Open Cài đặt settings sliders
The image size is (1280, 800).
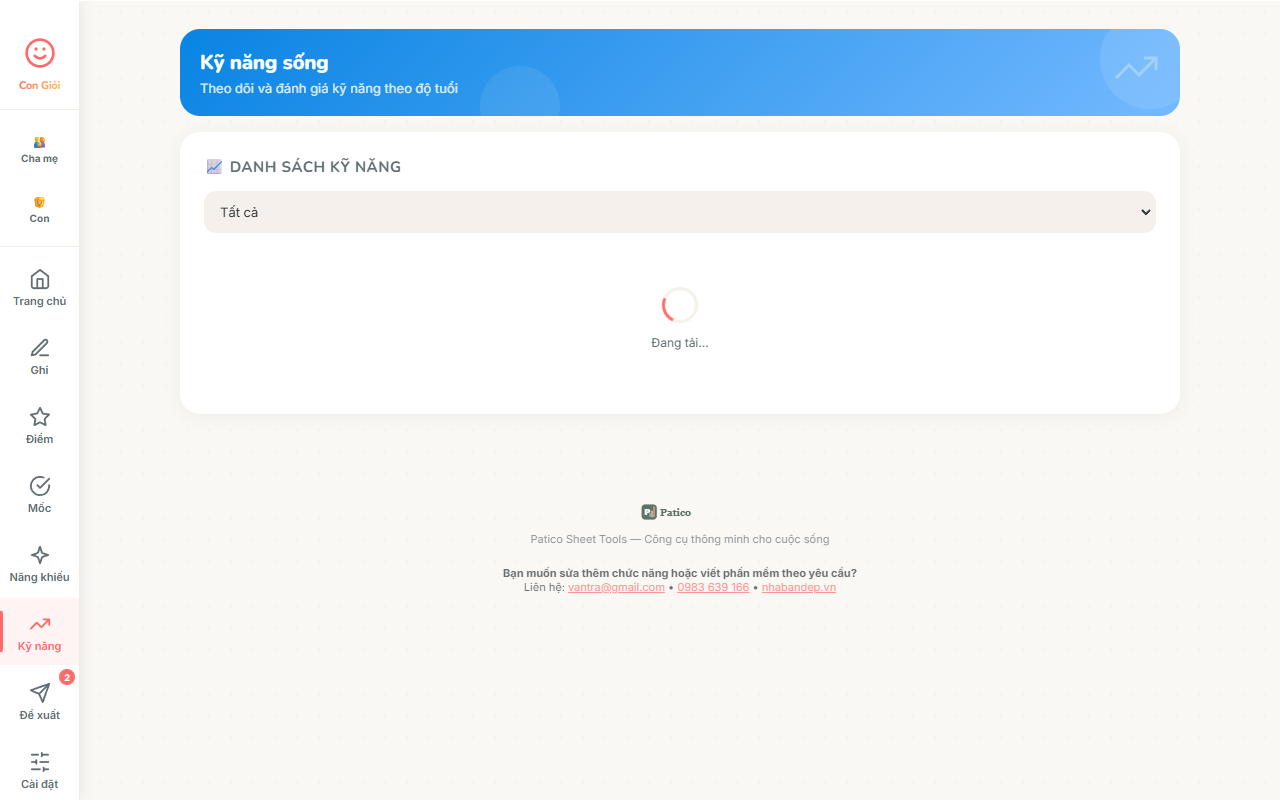39,770
